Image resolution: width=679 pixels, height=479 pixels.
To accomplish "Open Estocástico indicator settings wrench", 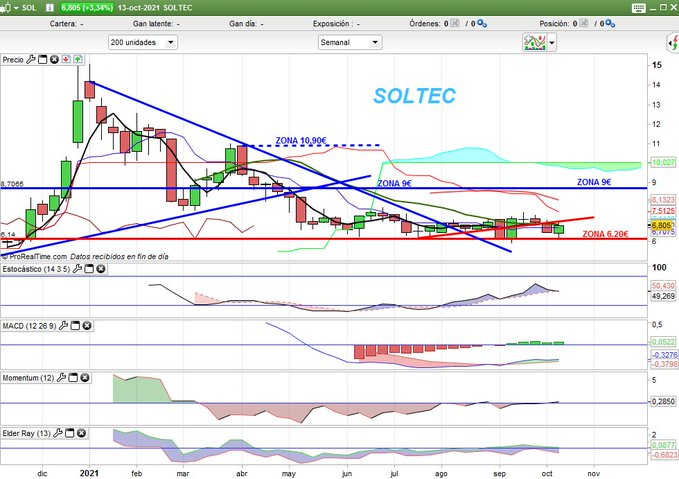I will tap(77, 269).
